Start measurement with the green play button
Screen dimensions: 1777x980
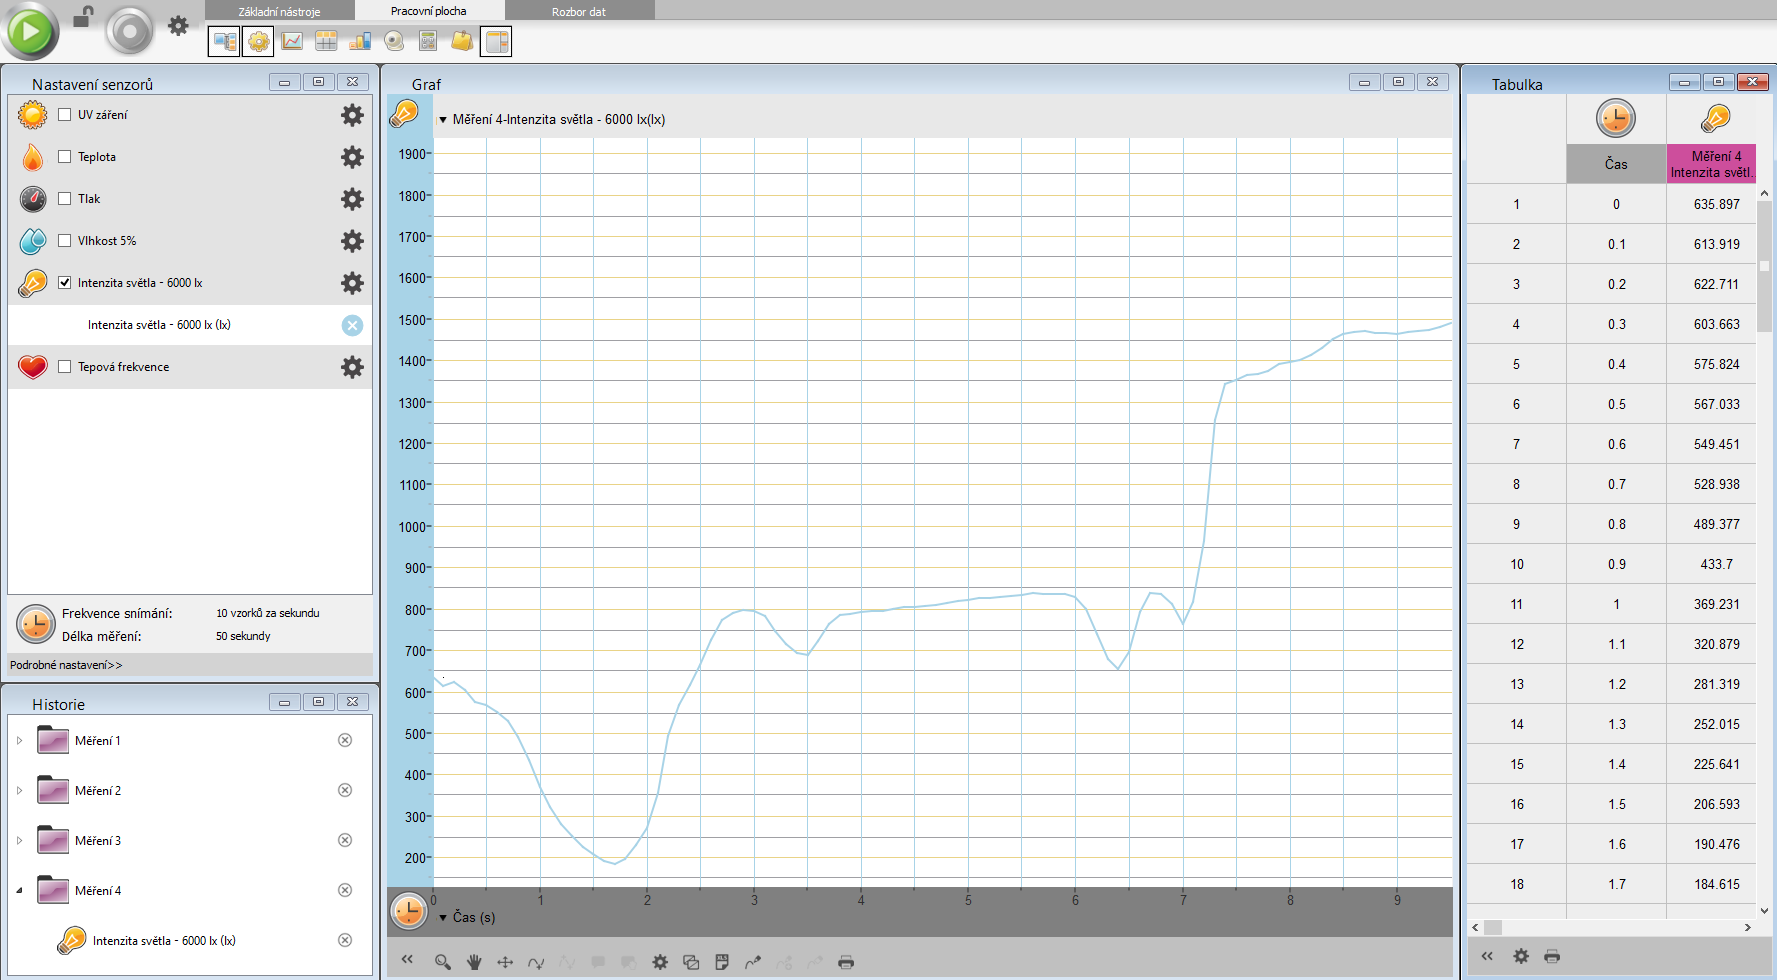(x=29, y=31)
